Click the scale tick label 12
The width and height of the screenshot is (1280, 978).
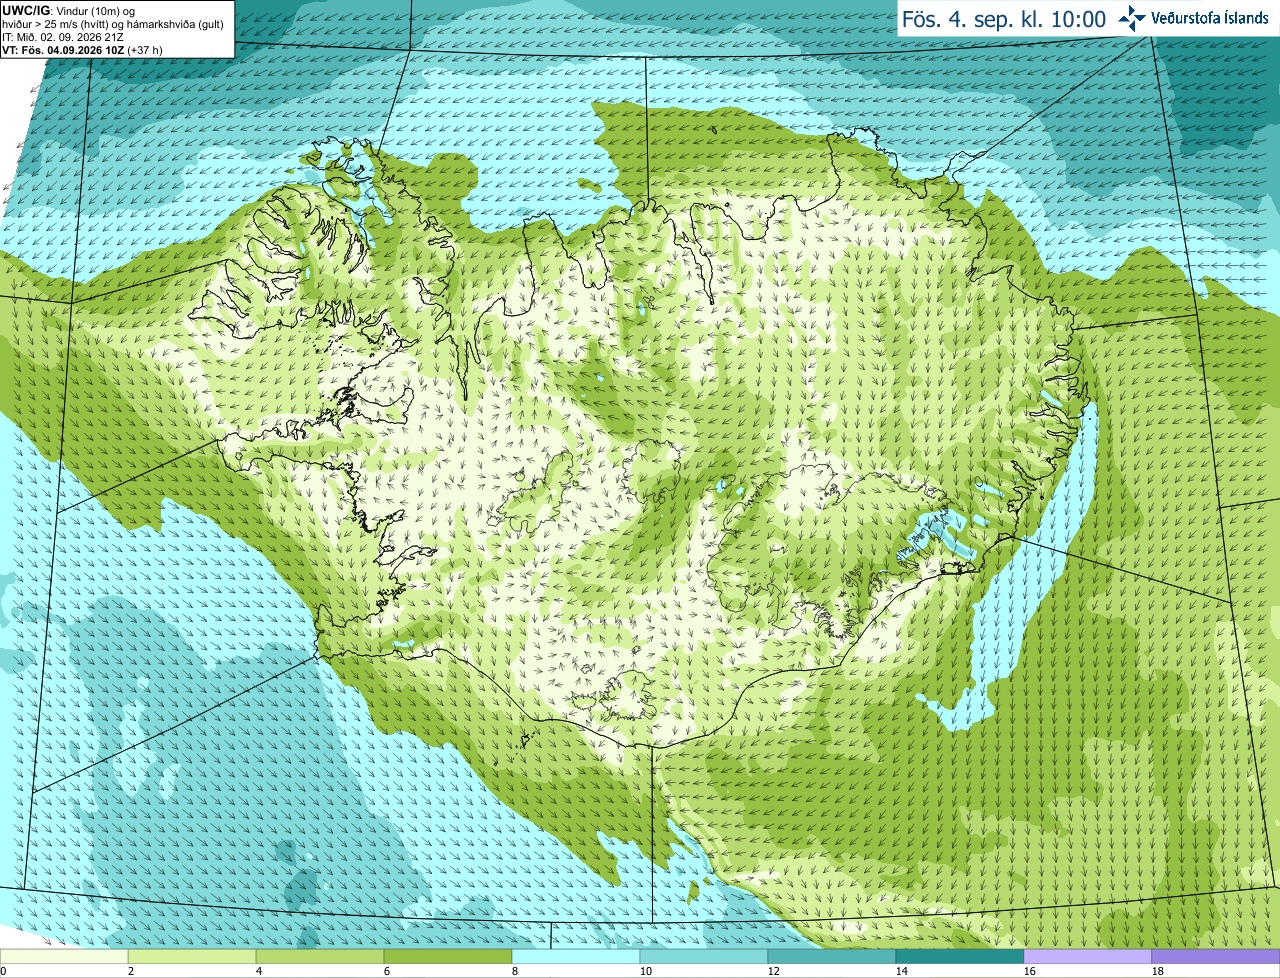[773, 971]
